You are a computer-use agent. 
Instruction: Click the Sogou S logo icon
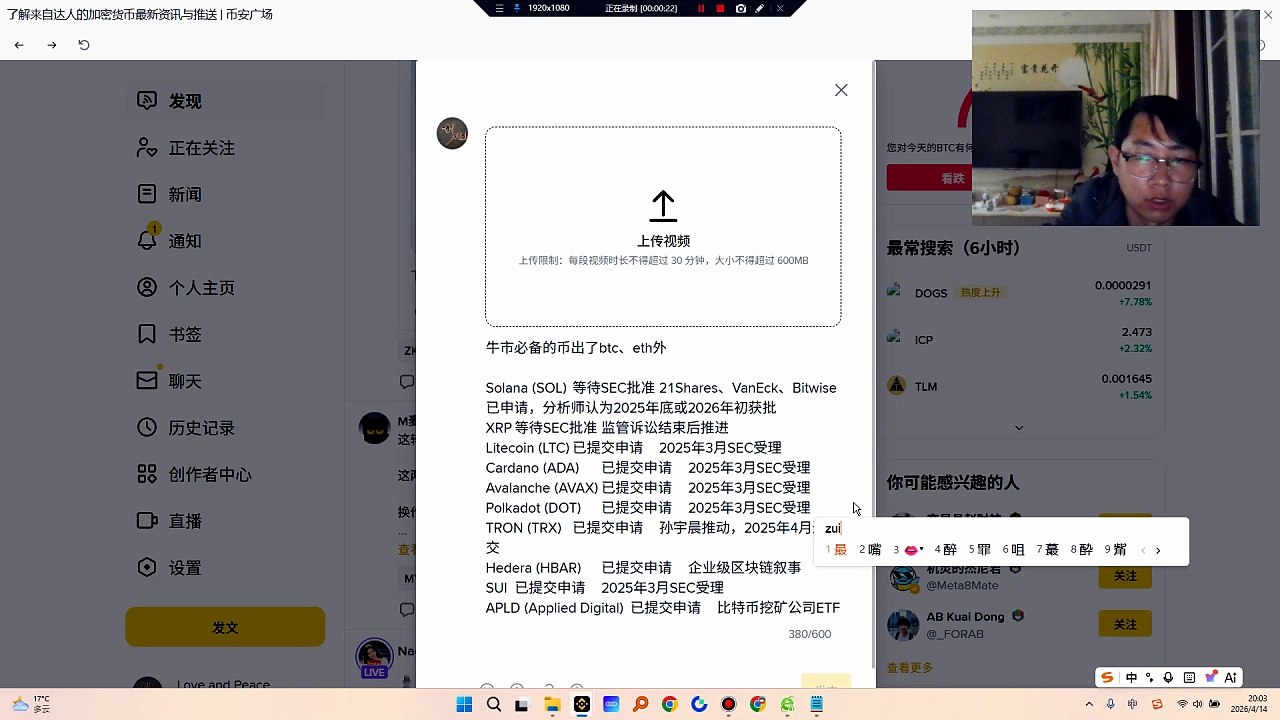(x=1107, y=677)
